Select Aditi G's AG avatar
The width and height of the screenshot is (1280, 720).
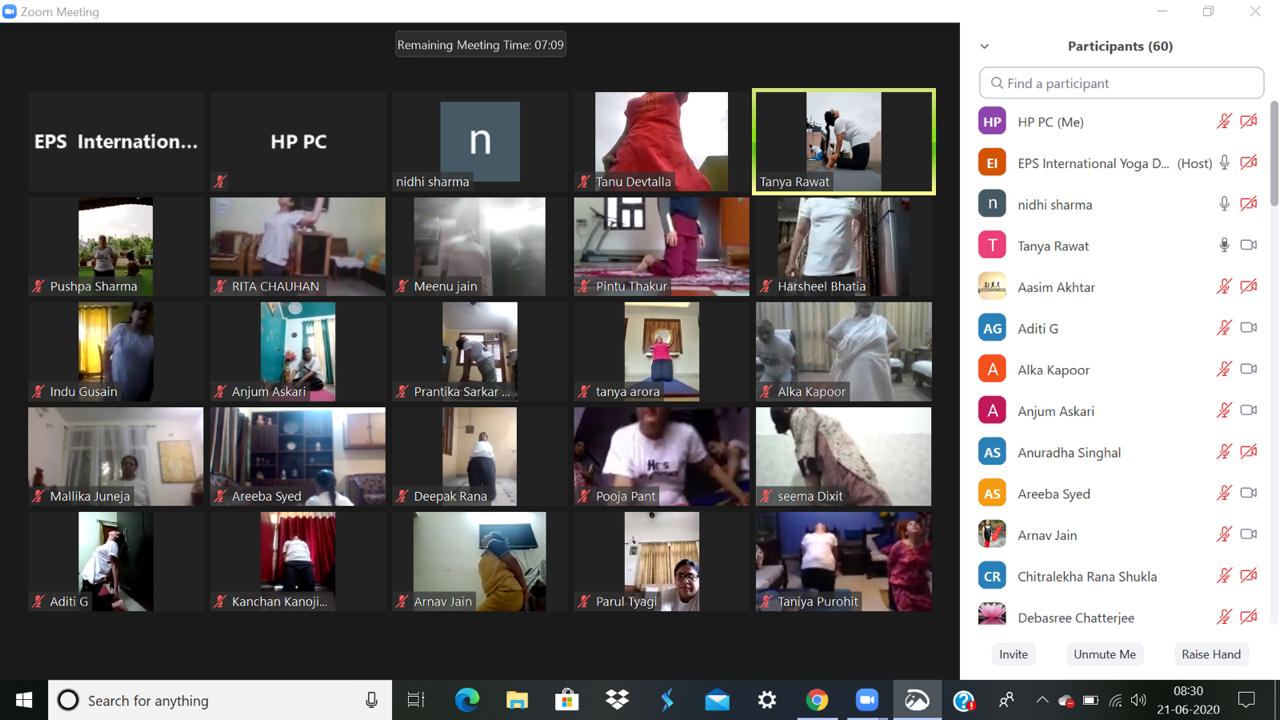(992, 328)
